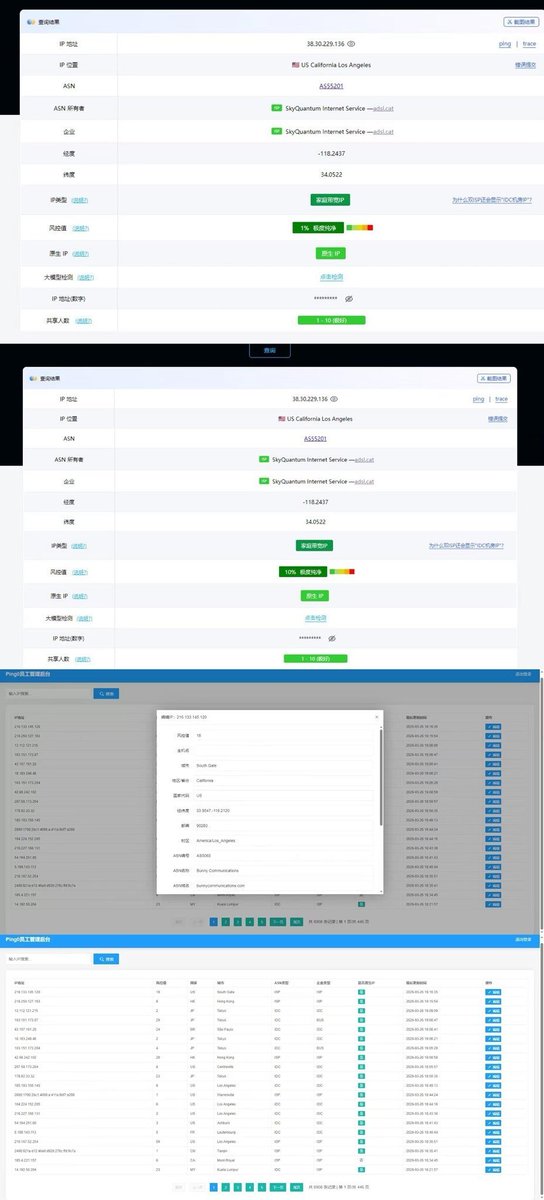
Task: Click adsl.cat link in 企业 row, 1% panel
Action: pos(383,131)
